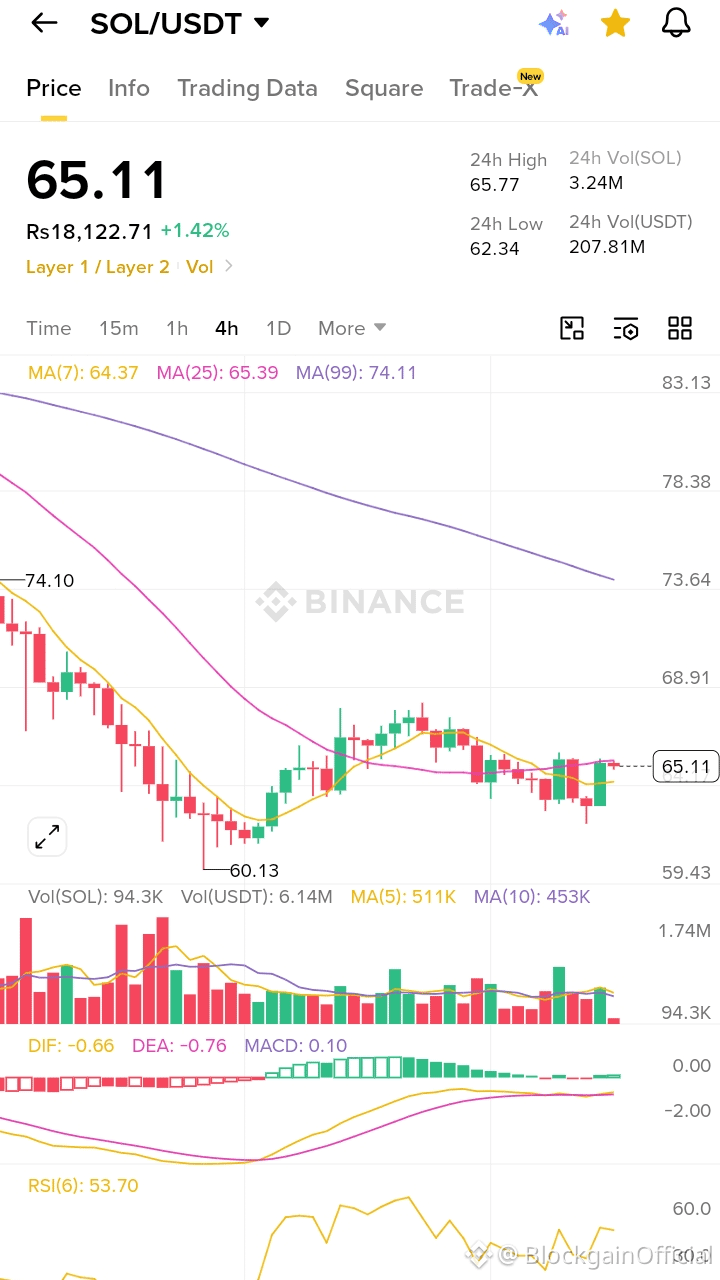Open the grid layout icon

click(680, 328)
